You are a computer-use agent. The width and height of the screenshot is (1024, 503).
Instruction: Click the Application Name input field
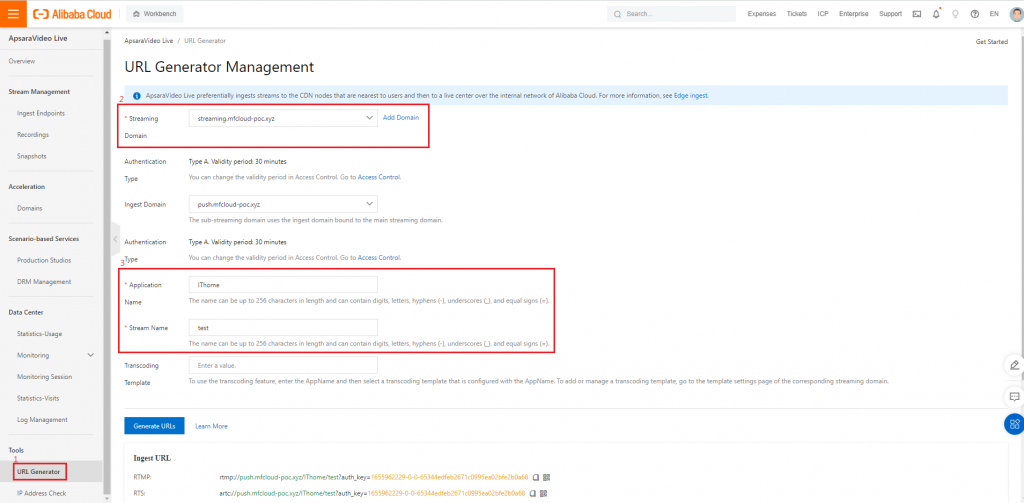pyautogui.click(x=283, y=285)
